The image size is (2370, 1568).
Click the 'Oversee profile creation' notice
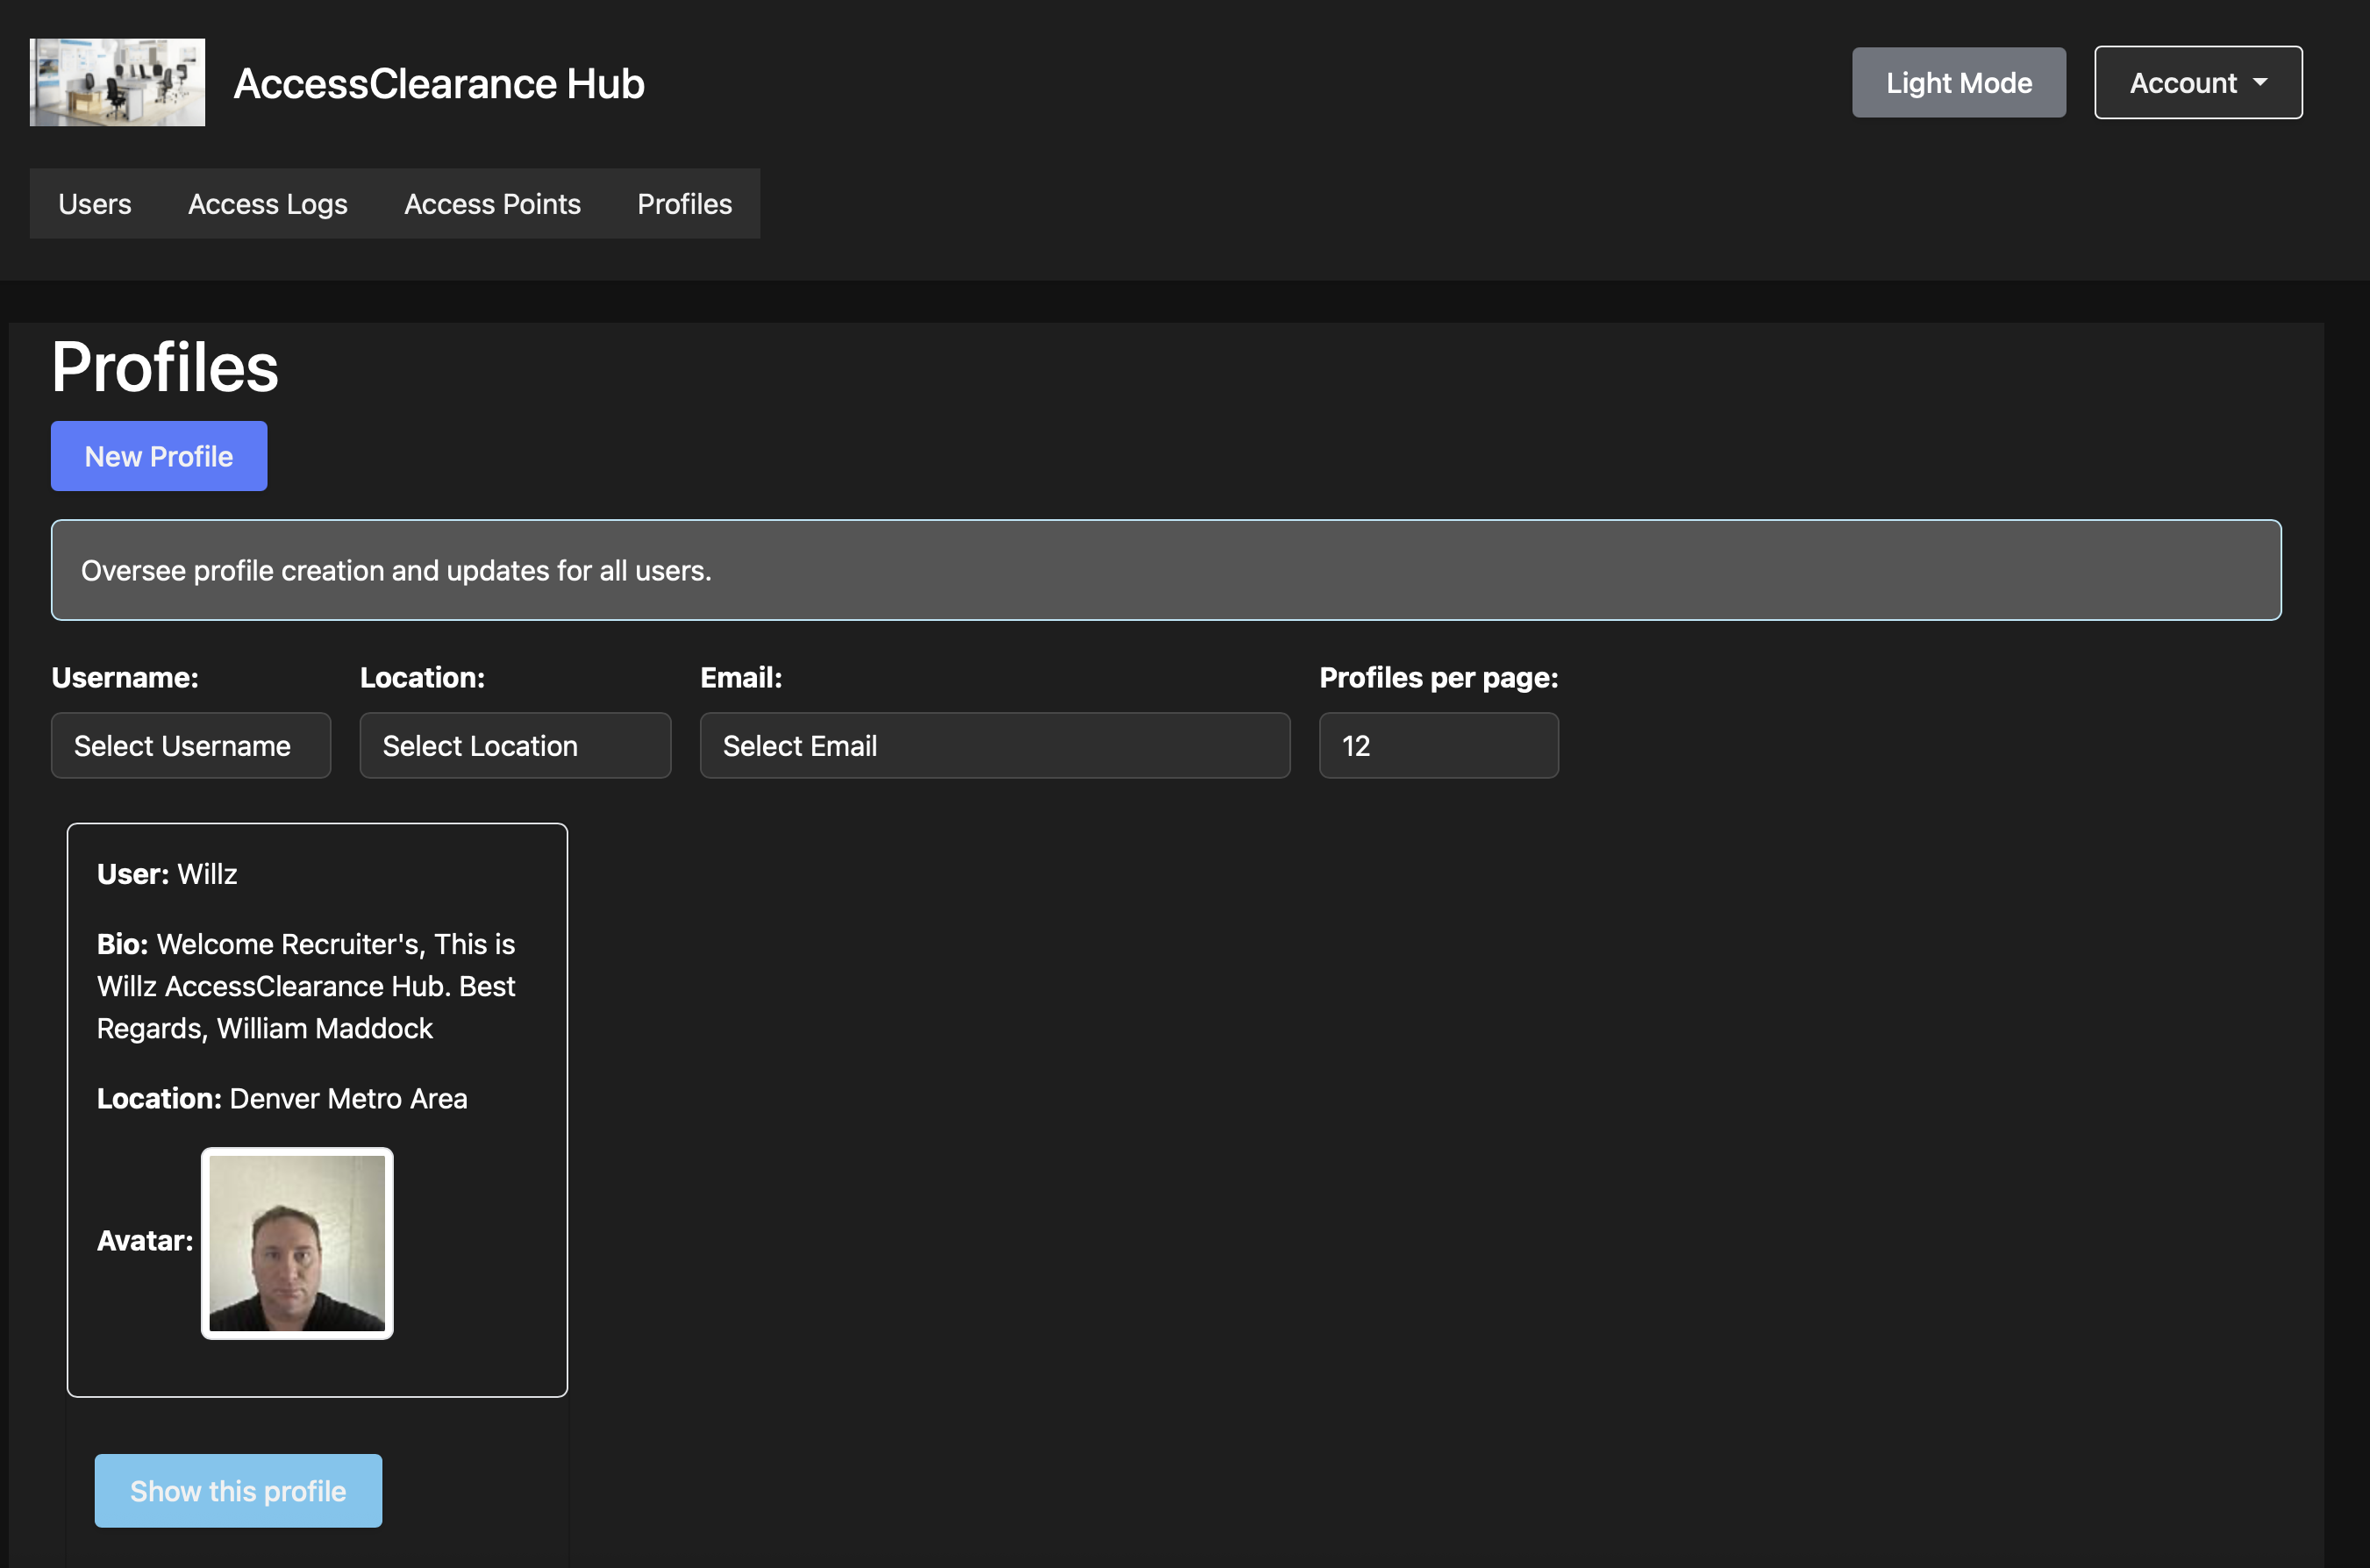(x=1166, y=570)
